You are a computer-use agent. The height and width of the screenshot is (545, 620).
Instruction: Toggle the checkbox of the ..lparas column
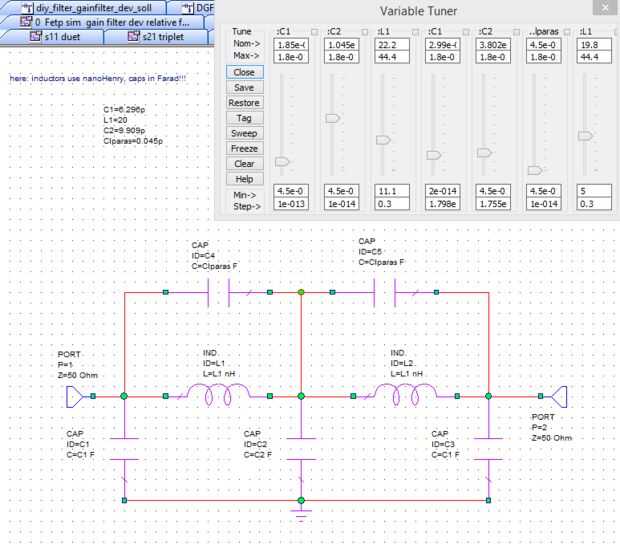point(567,32)
